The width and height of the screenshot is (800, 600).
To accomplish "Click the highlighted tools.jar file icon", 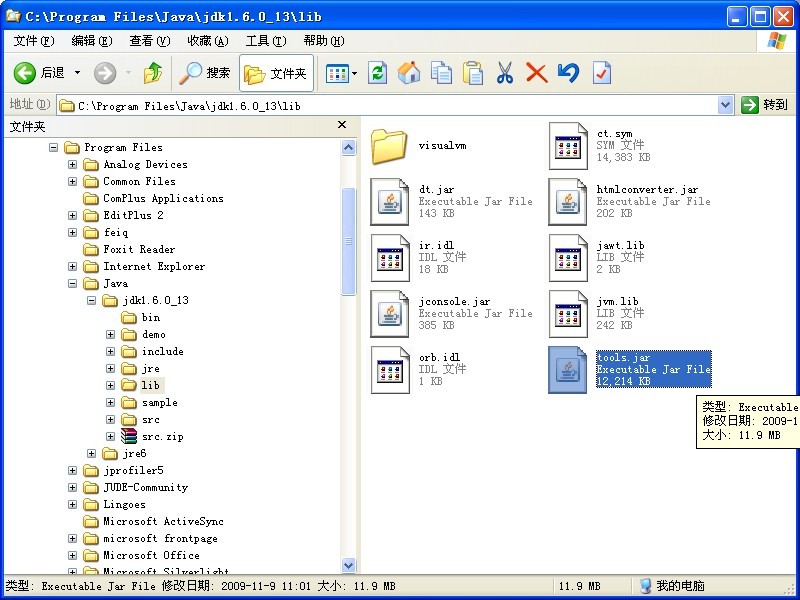I will coord(568,370).
